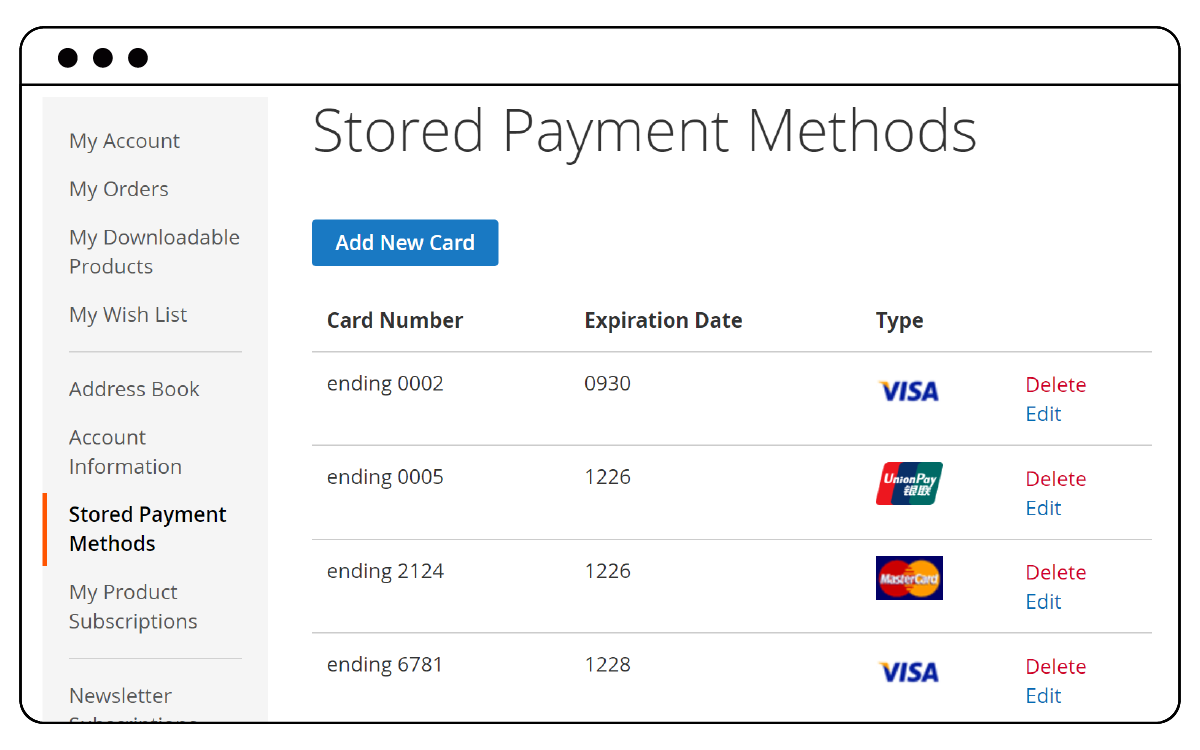The image size is (1200, 750).
Task: Click the Type column header
Action: click(899, 321)
